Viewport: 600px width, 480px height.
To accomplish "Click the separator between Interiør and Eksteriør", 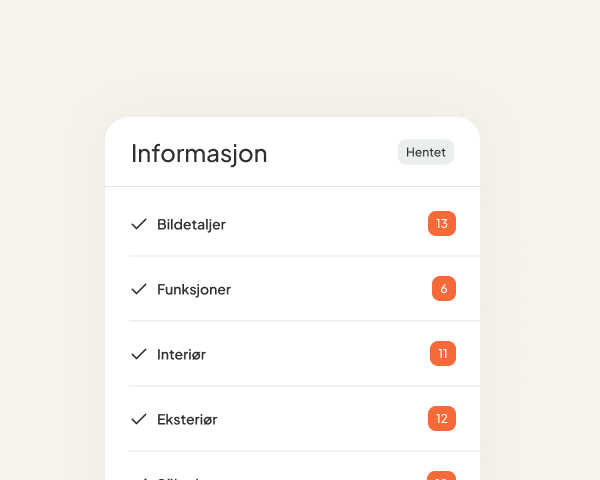I will tap(292, 386).
